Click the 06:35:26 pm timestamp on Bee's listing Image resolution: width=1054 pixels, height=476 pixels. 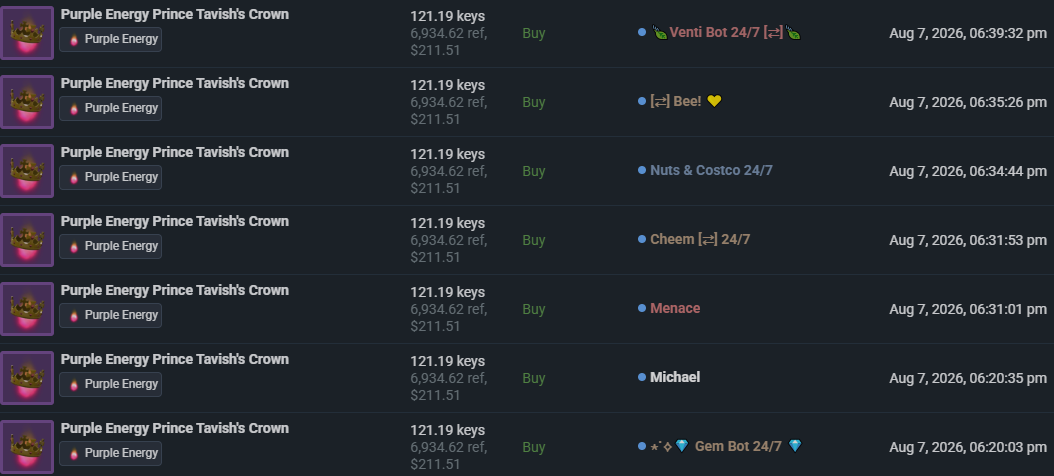[968, 102]
